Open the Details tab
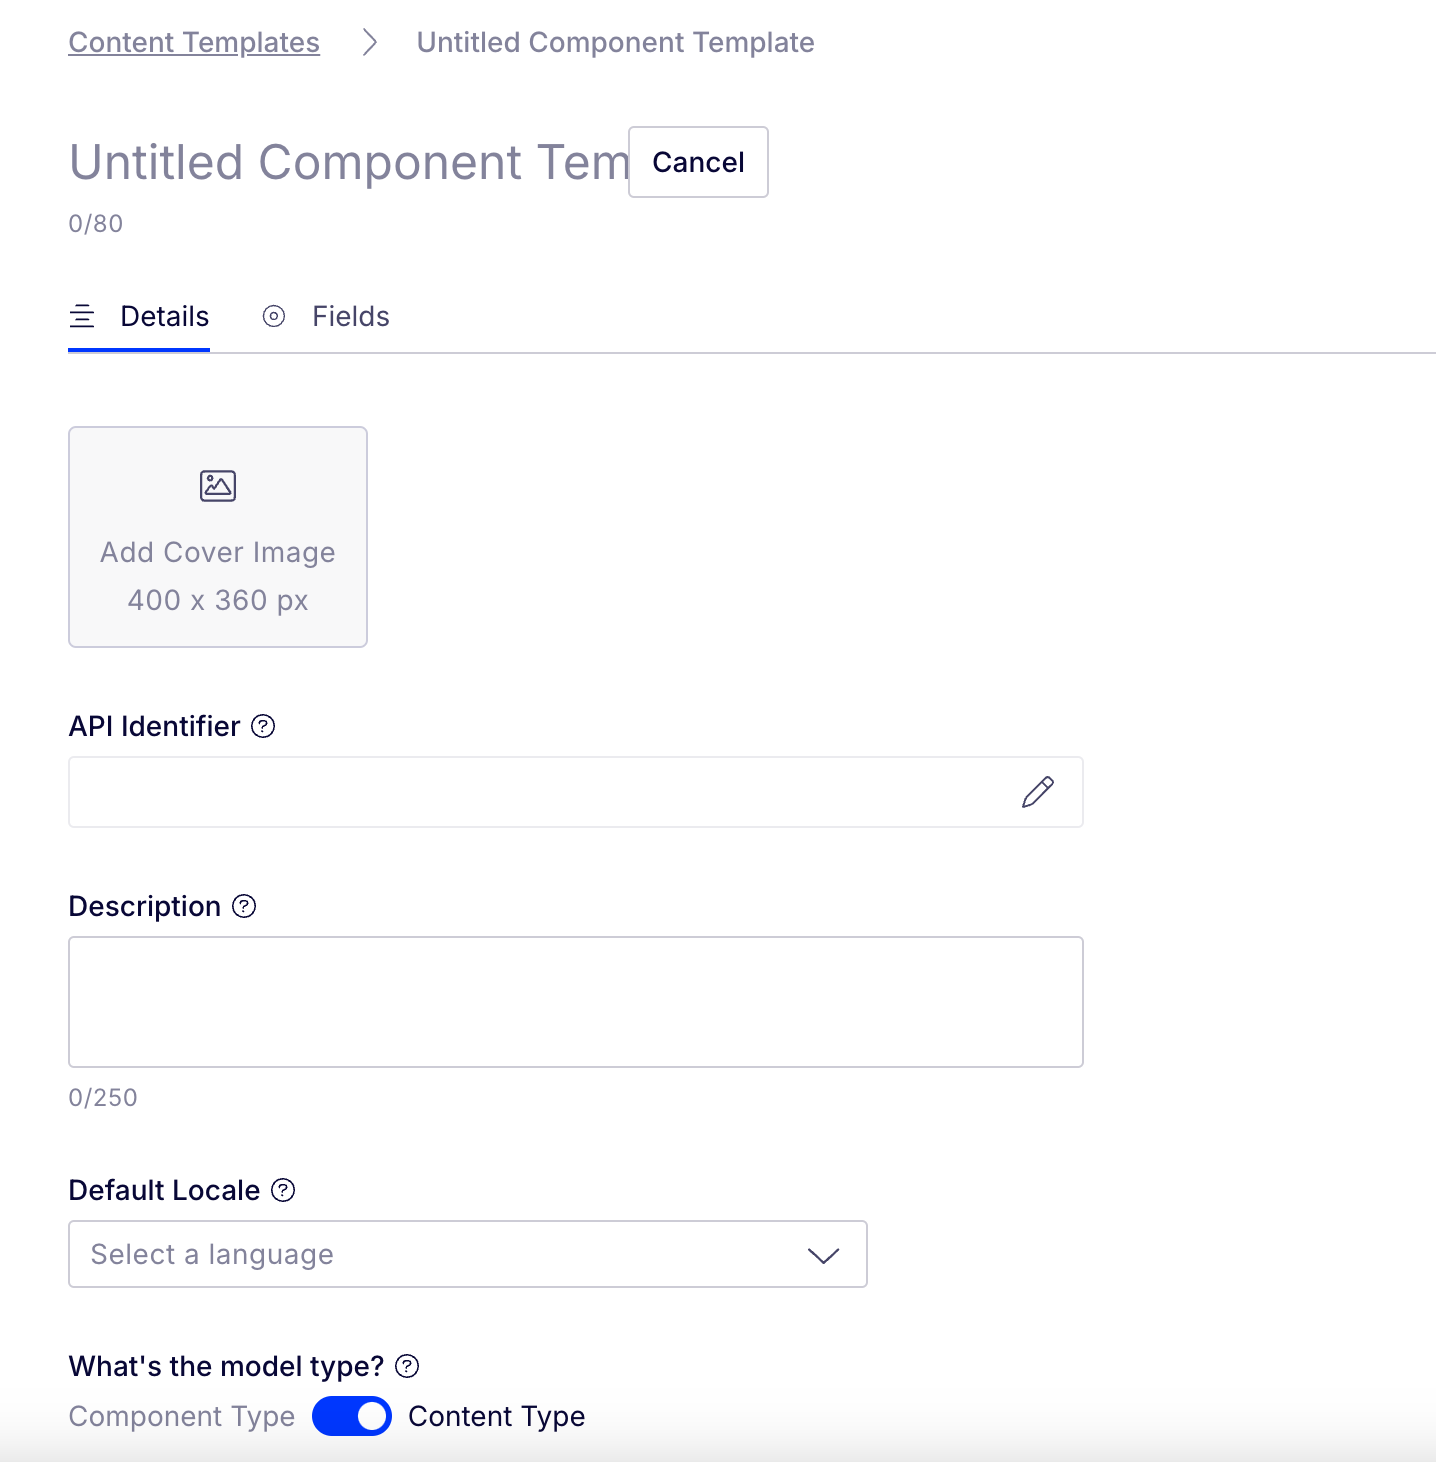Screen dimensions: 1436x1462 164,317
